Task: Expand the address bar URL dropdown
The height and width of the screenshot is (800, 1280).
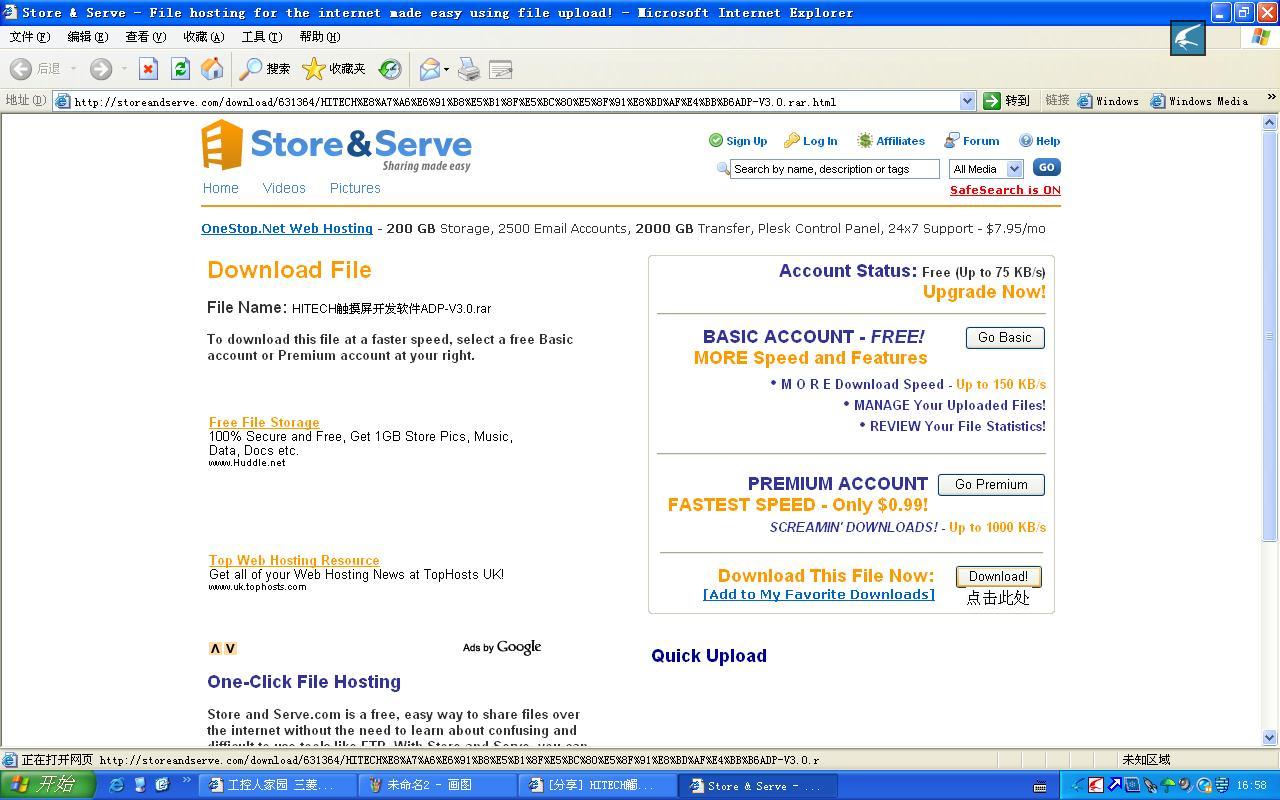Action: click(x=967, y=101)
